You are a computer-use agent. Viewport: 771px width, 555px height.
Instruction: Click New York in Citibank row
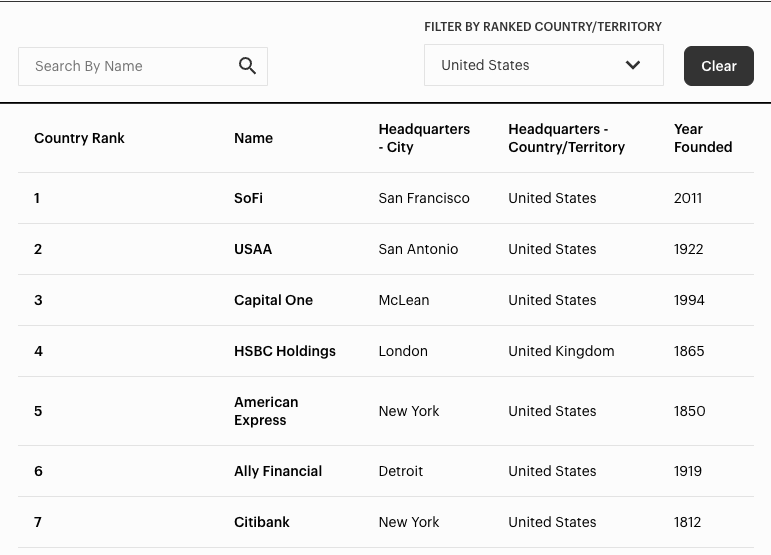click(x=409, y=522)
